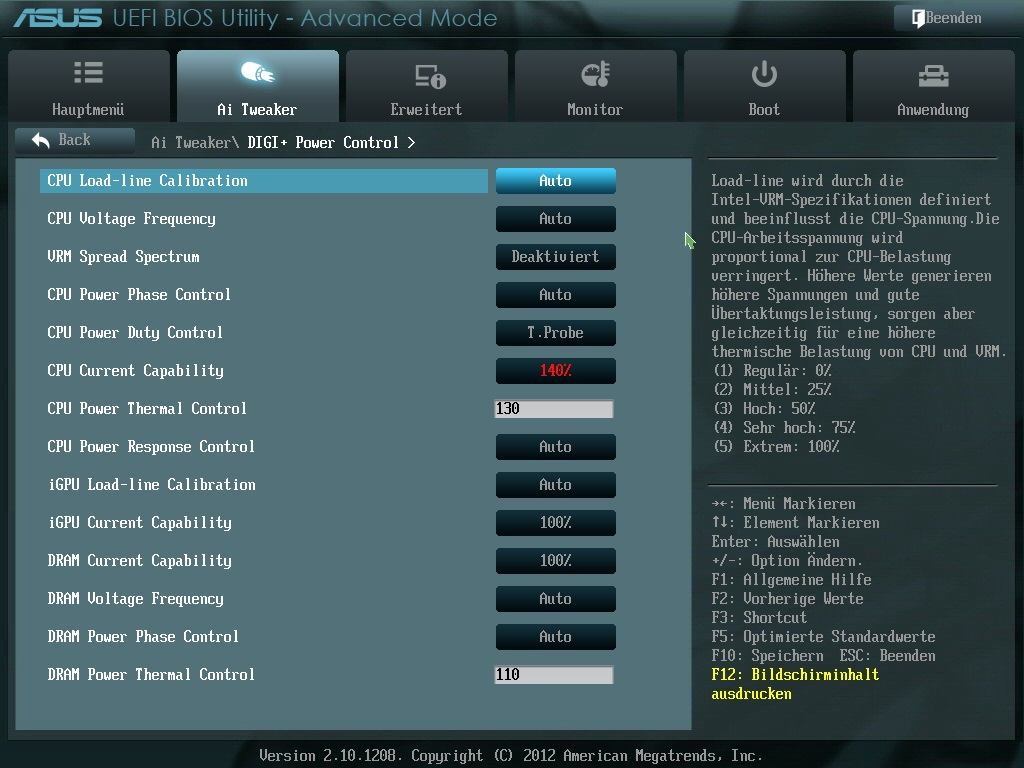Open CPU Power Phase Control dropdown
Viewport: 1024px width, 768px height.
tap(555, 295)
